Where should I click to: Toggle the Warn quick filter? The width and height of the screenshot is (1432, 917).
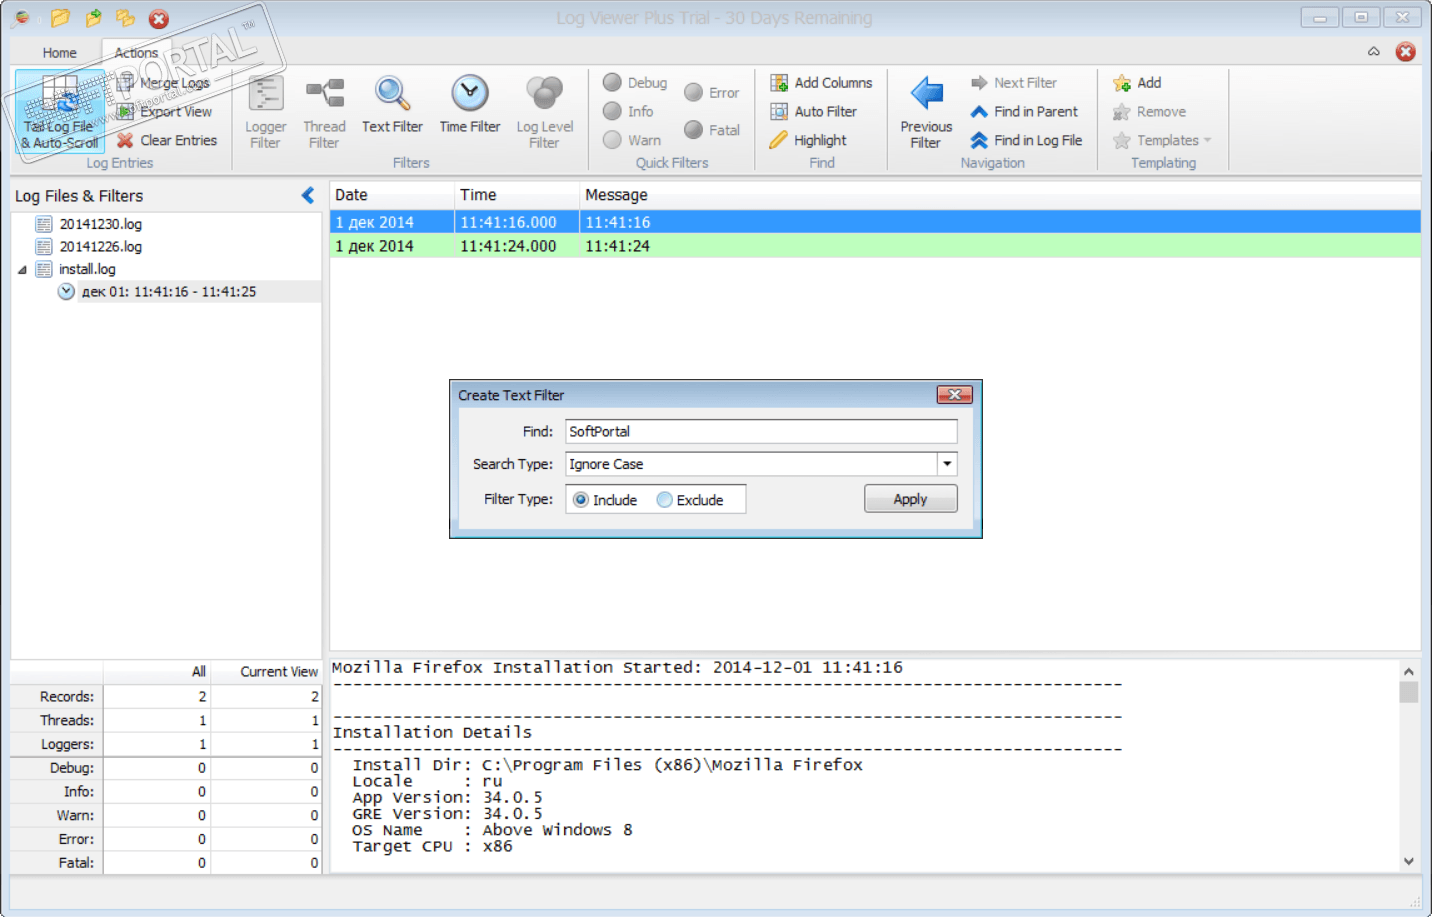(x=632, y=141)
